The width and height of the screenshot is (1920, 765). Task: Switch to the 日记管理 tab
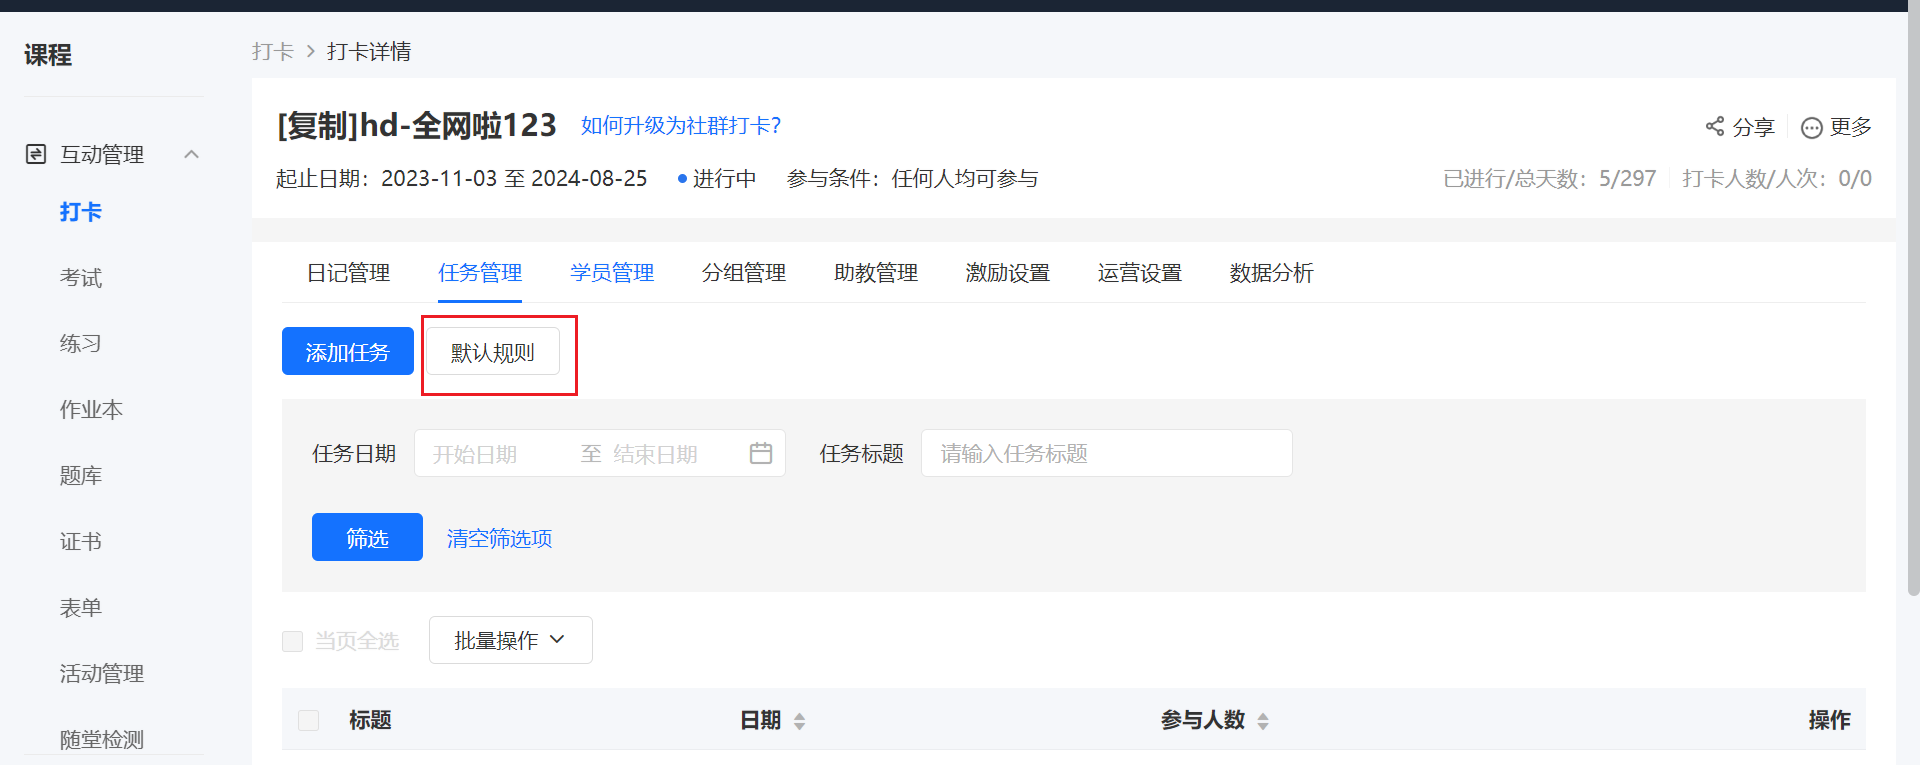[x=348, y=273]
